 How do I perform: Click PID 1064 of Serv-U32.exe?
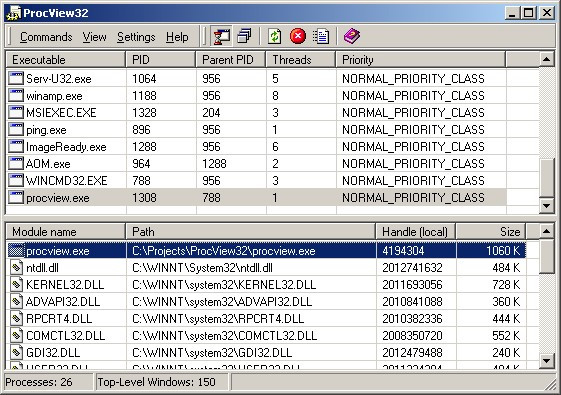144,79
